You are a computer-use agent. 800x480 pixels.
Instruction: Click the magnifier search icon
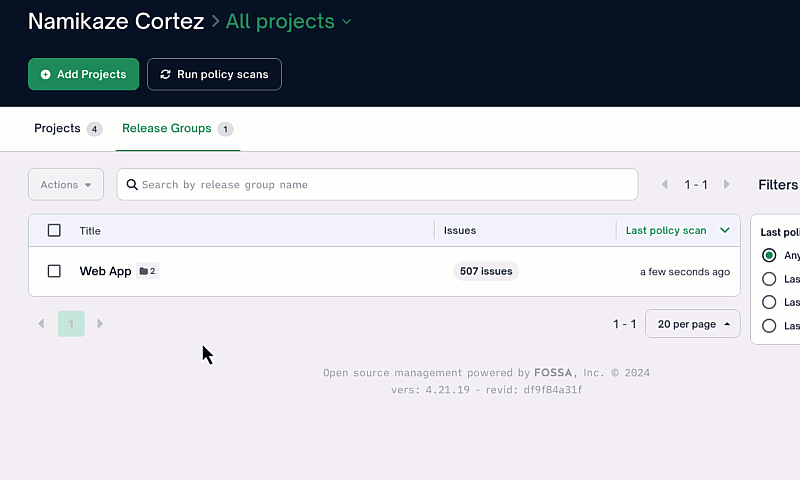[x=132, y=185]
